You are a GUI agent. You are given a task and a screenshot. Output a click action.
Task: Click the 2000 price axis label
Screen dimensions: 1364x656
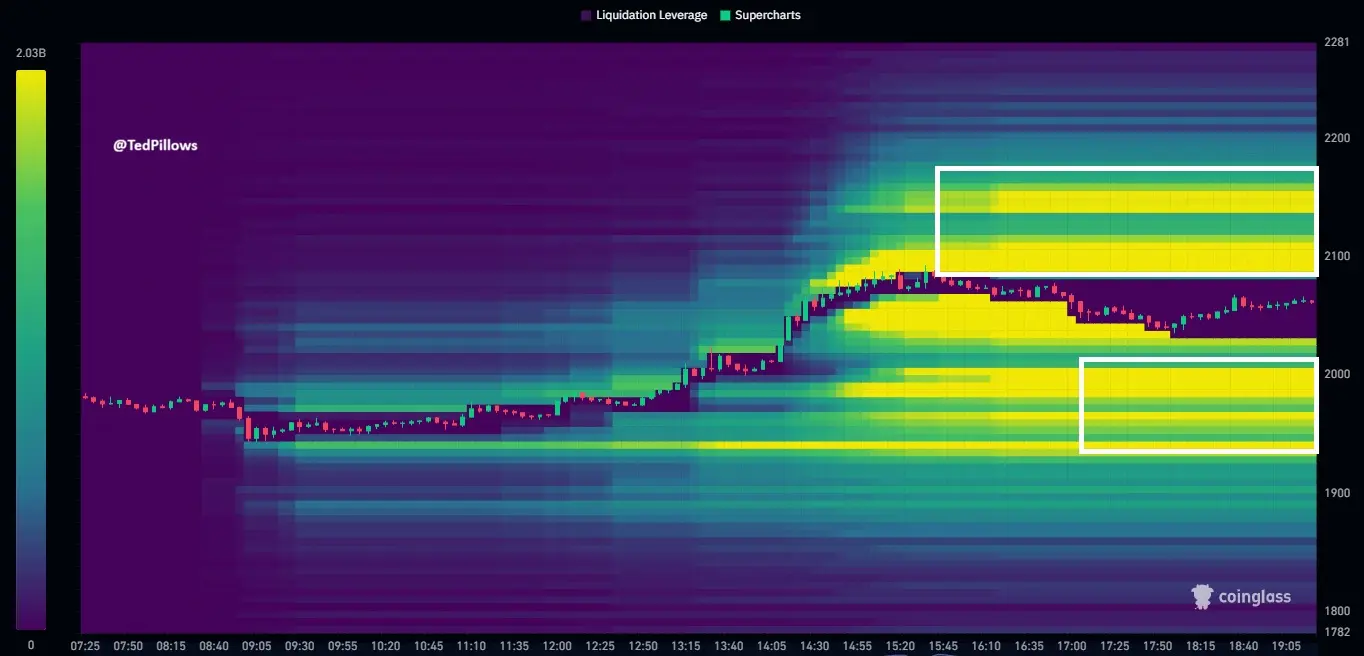(x=1336, y=374)
